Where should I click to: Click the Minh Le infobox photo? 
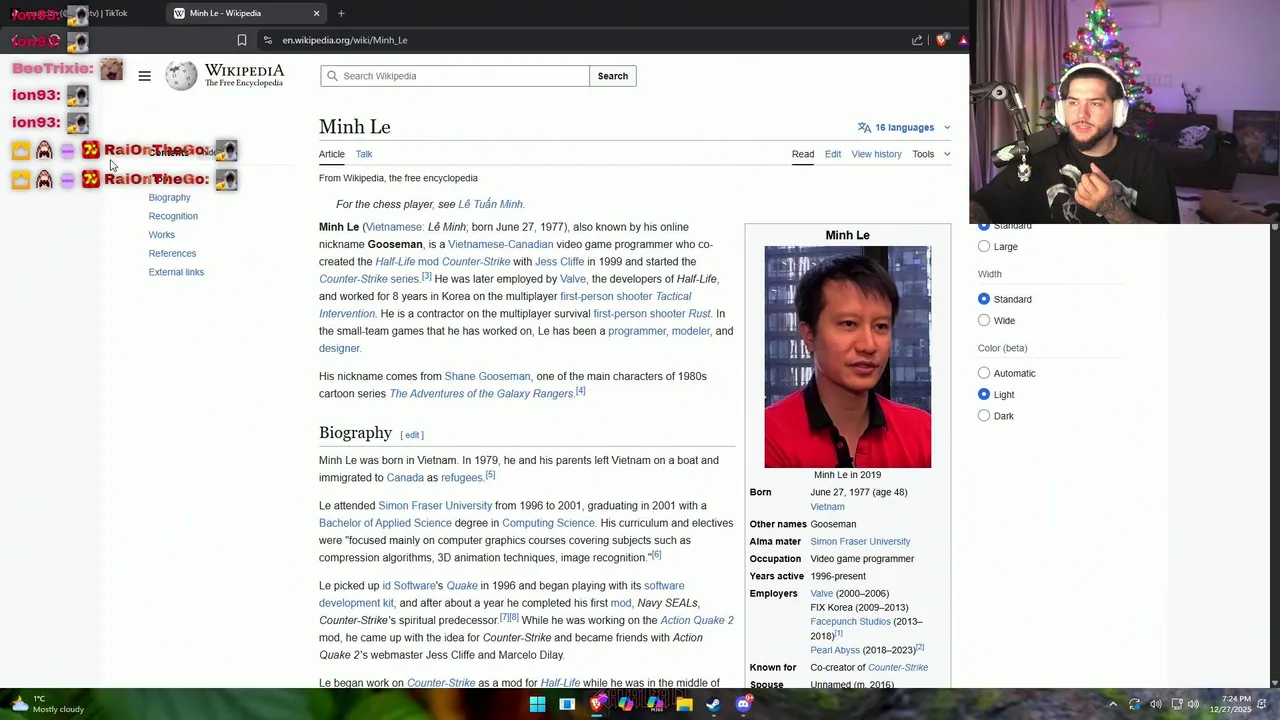847,357
